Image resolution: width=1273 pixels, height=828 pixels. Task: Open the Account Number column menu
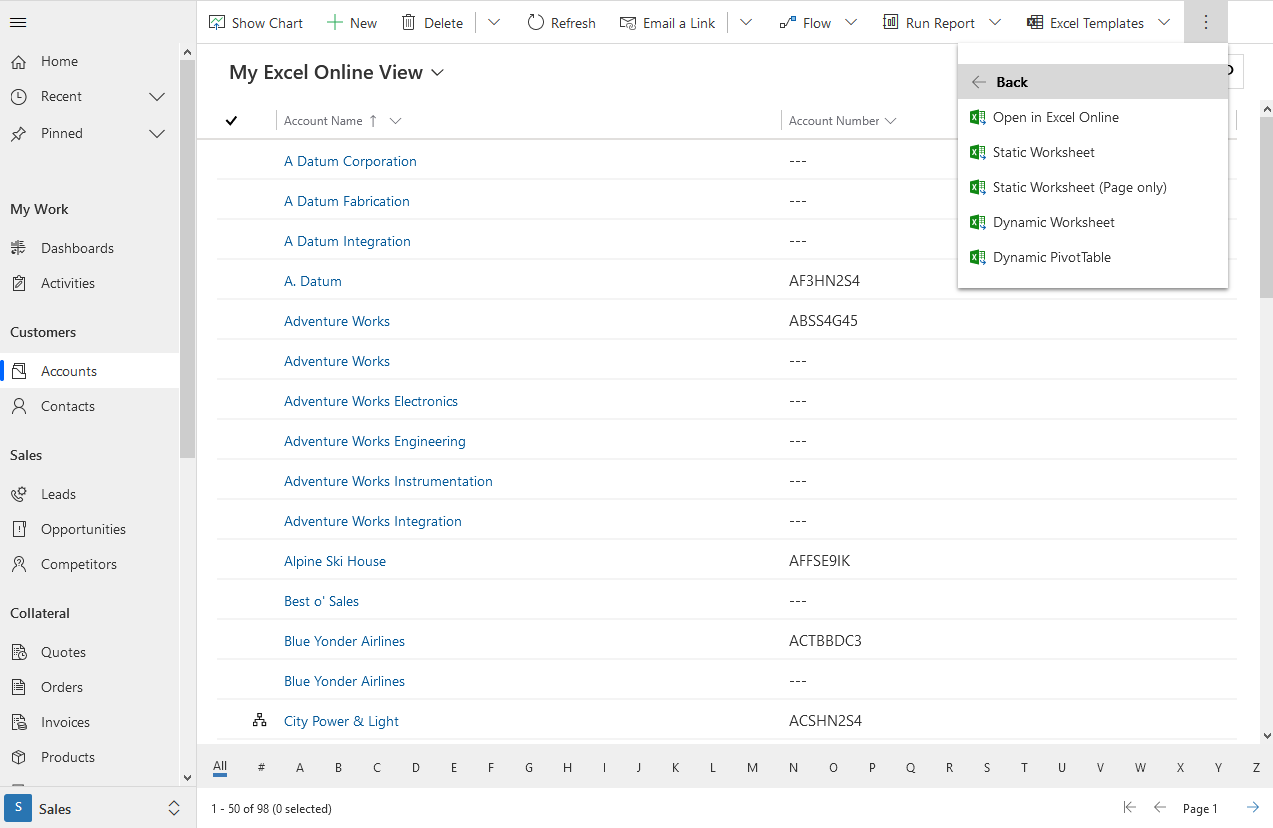pos(891,120)
